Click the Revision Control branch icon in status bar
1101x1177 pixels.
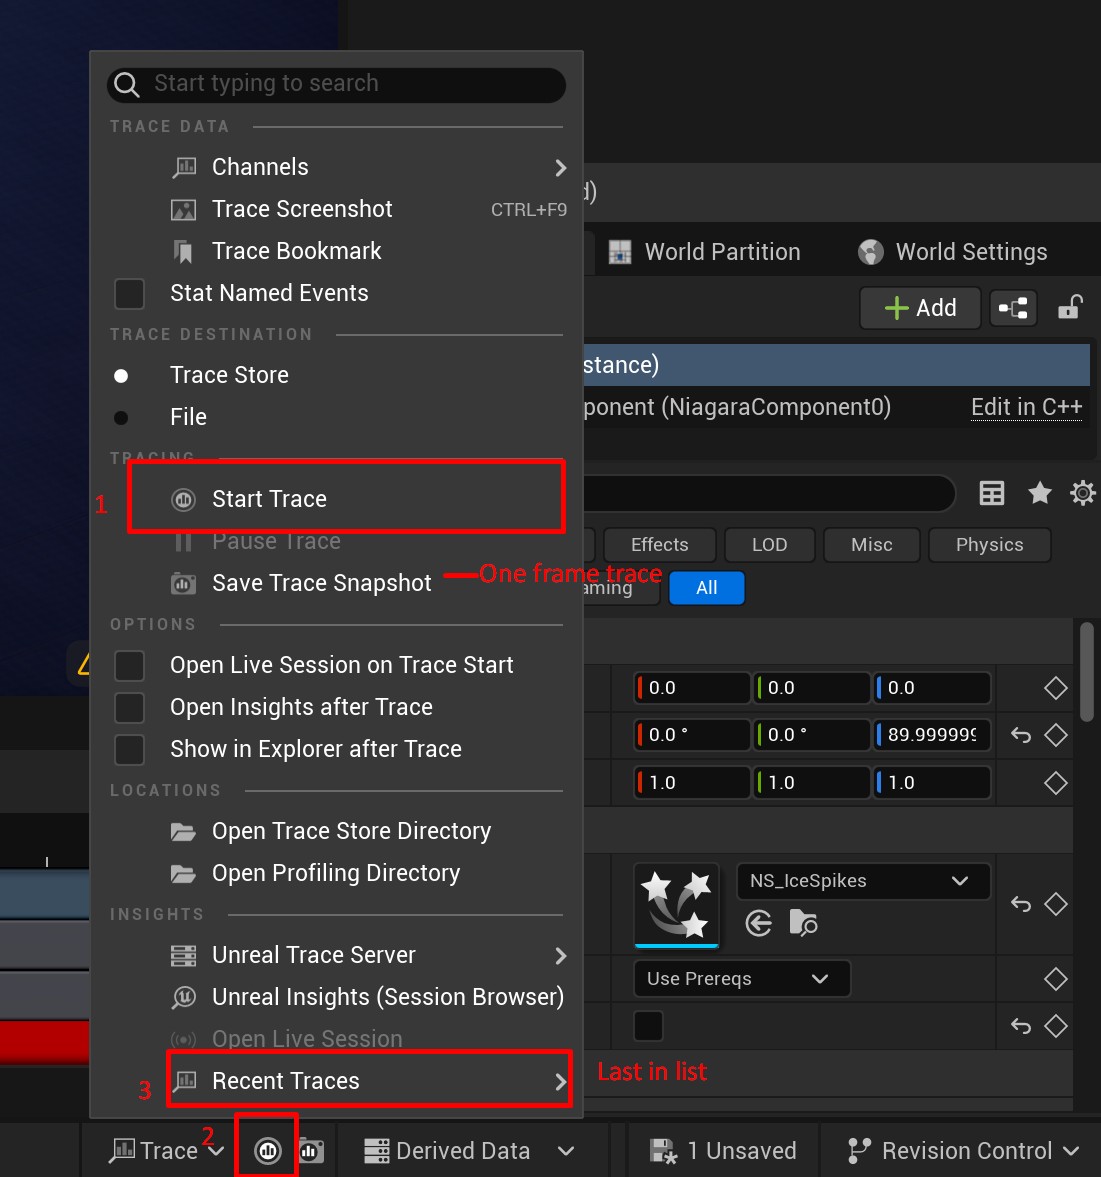[857, 1150]
